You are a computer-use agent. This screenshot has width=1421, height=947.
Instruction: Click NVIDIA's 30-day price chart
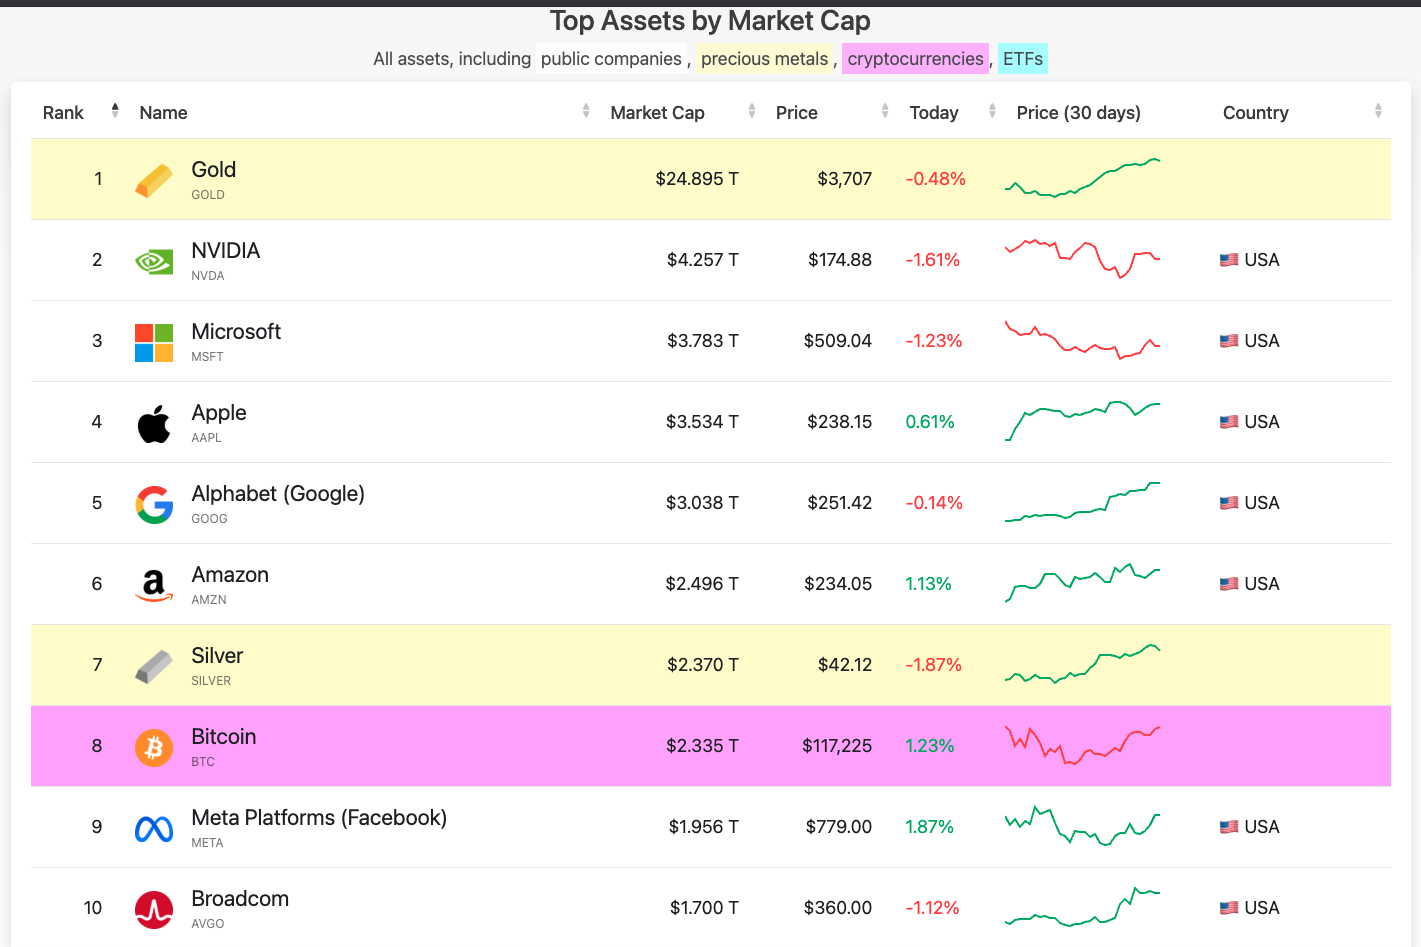coord(1082,259)
